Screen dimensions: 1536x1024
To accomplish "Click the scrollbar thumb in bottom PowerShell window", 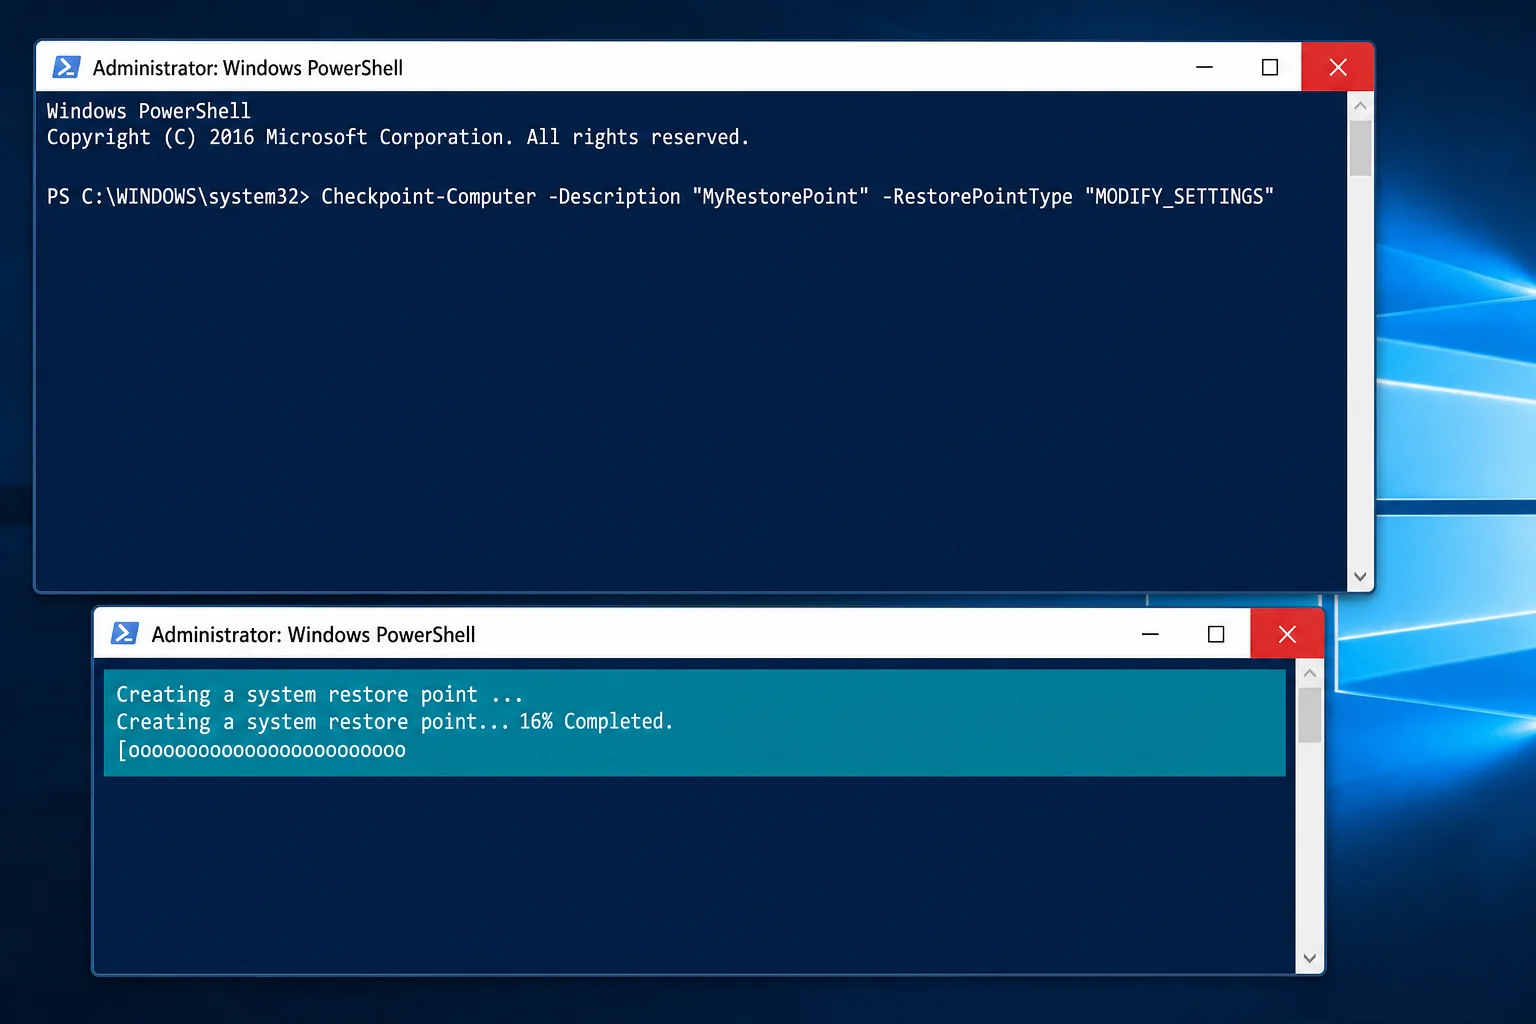I will (x=1310, y=715).
